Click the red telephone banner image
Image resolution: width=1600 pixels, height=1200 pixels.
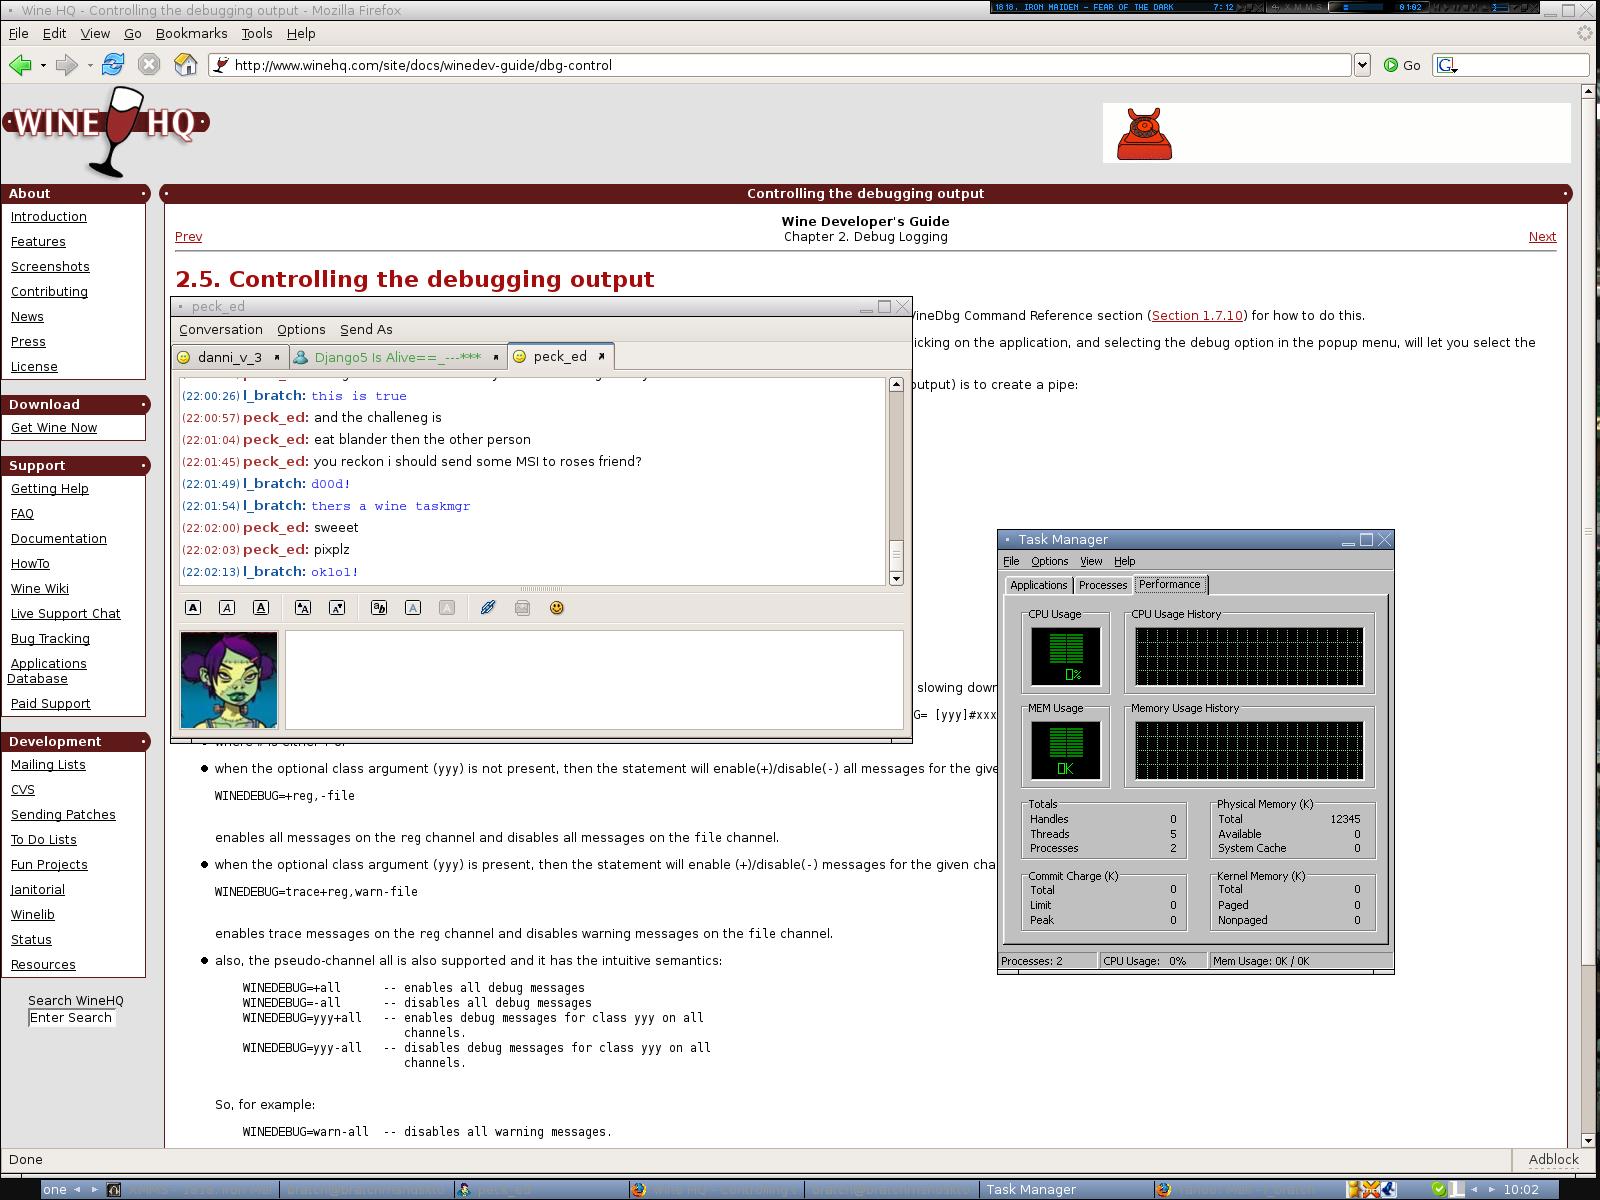[x=1144, y=134]
